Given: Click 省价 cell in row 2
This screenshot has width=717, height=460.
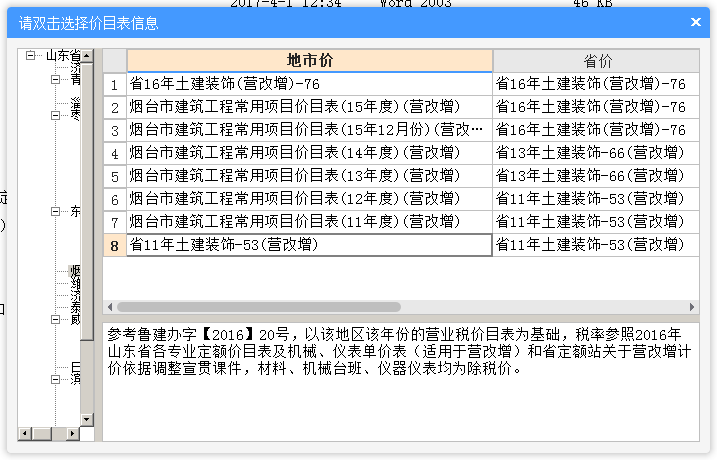Looking at the screenshot, I should click(596, 107).
